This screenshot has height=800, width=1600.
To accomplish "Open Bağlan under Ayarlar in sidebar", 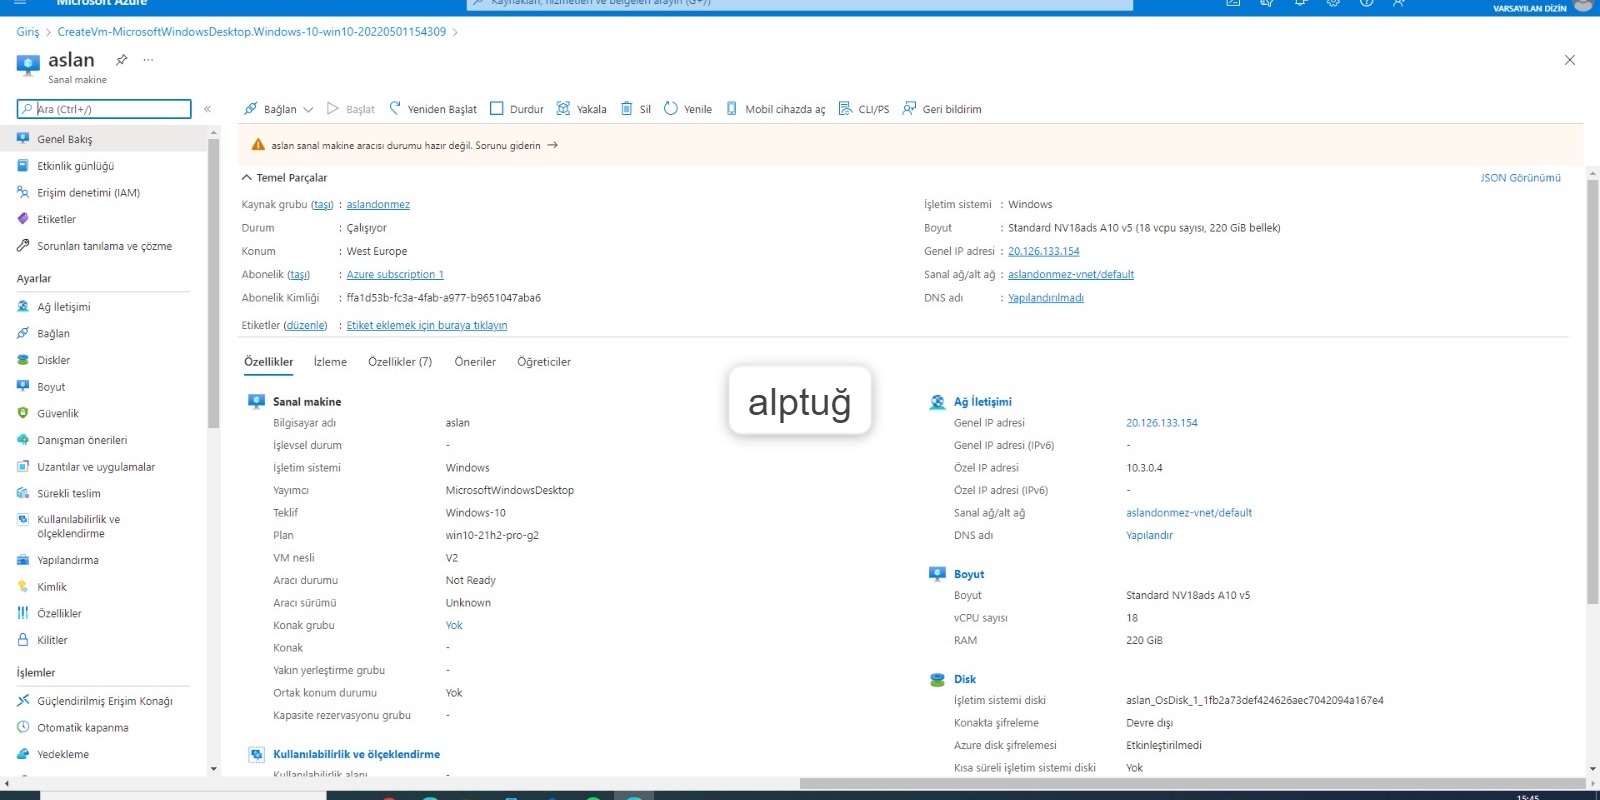I will 54,334.
